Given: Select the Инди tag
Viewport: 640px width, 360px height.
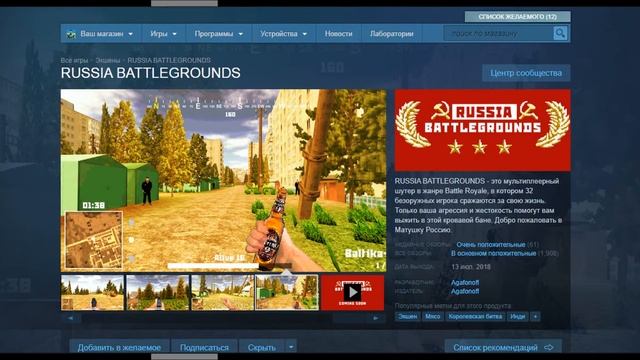Looking at the screenshot, I should point(518,316).
